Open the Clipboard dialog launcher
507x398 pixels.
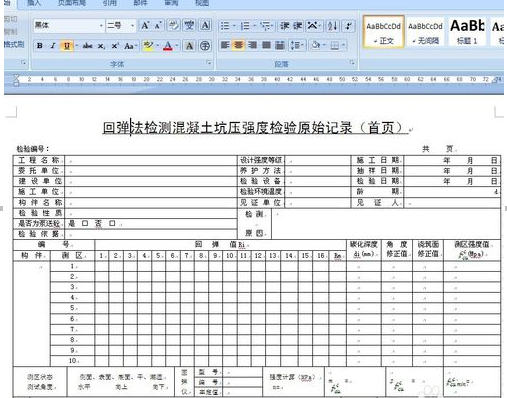point(23,63)
